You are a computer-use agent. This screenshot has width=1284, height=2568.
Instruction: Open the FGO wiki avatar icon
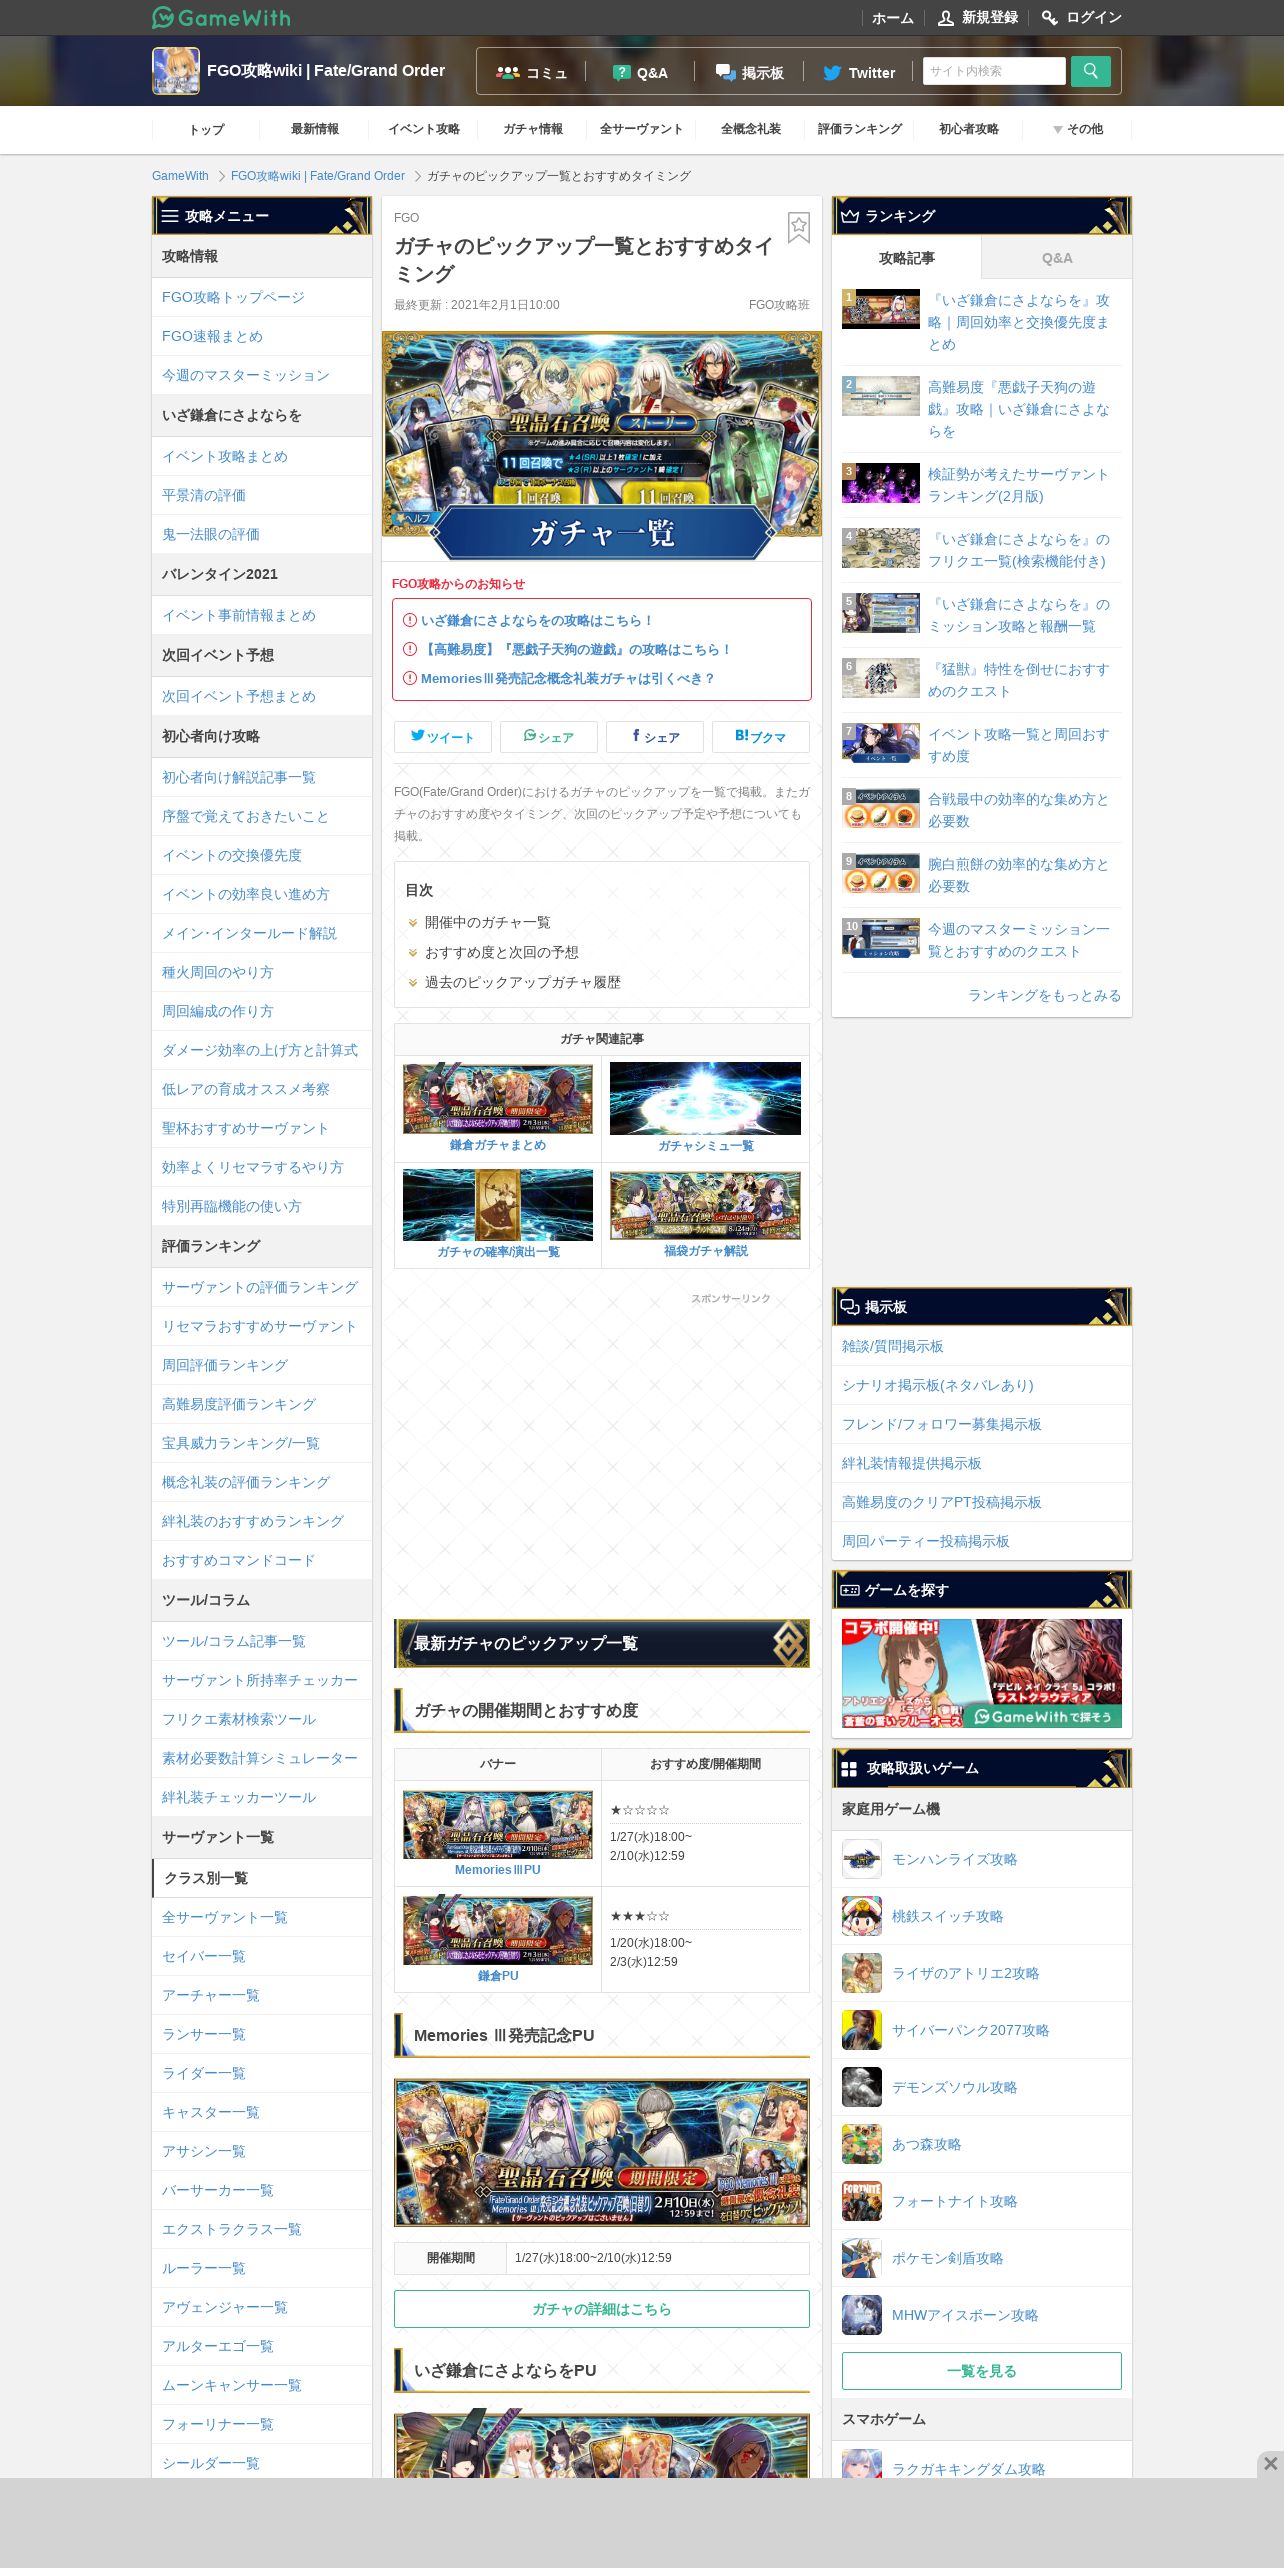pos(176,71)
